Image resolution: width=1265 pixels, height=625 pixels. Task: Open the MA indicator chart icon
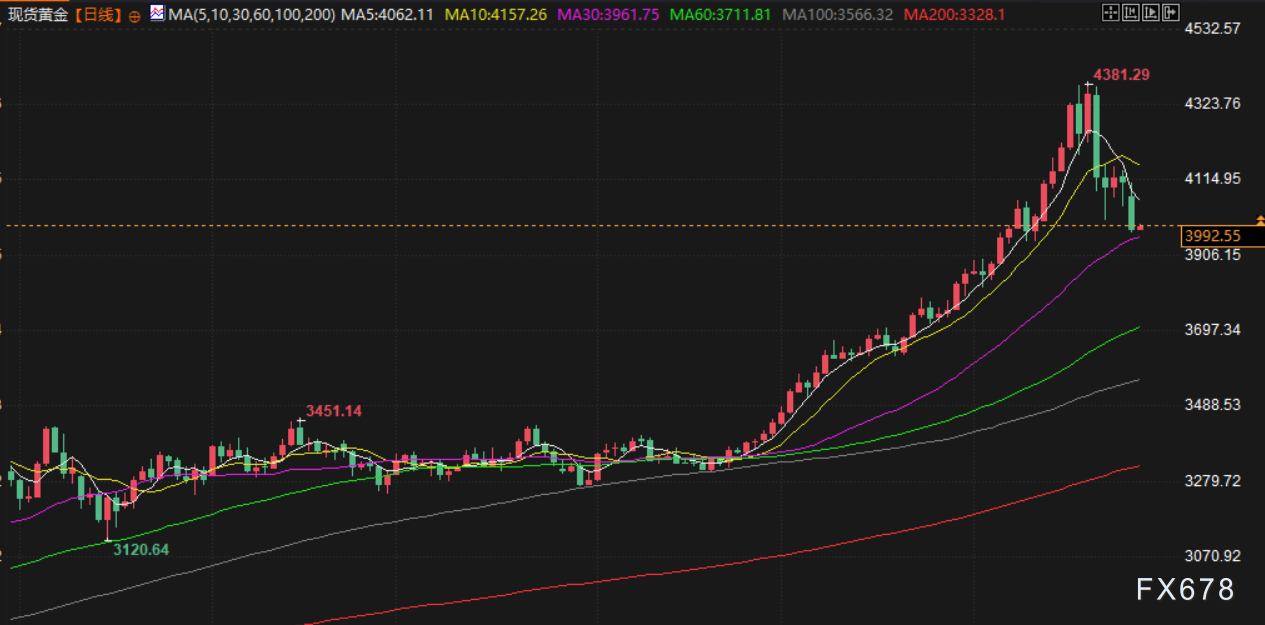coord(158,13)
